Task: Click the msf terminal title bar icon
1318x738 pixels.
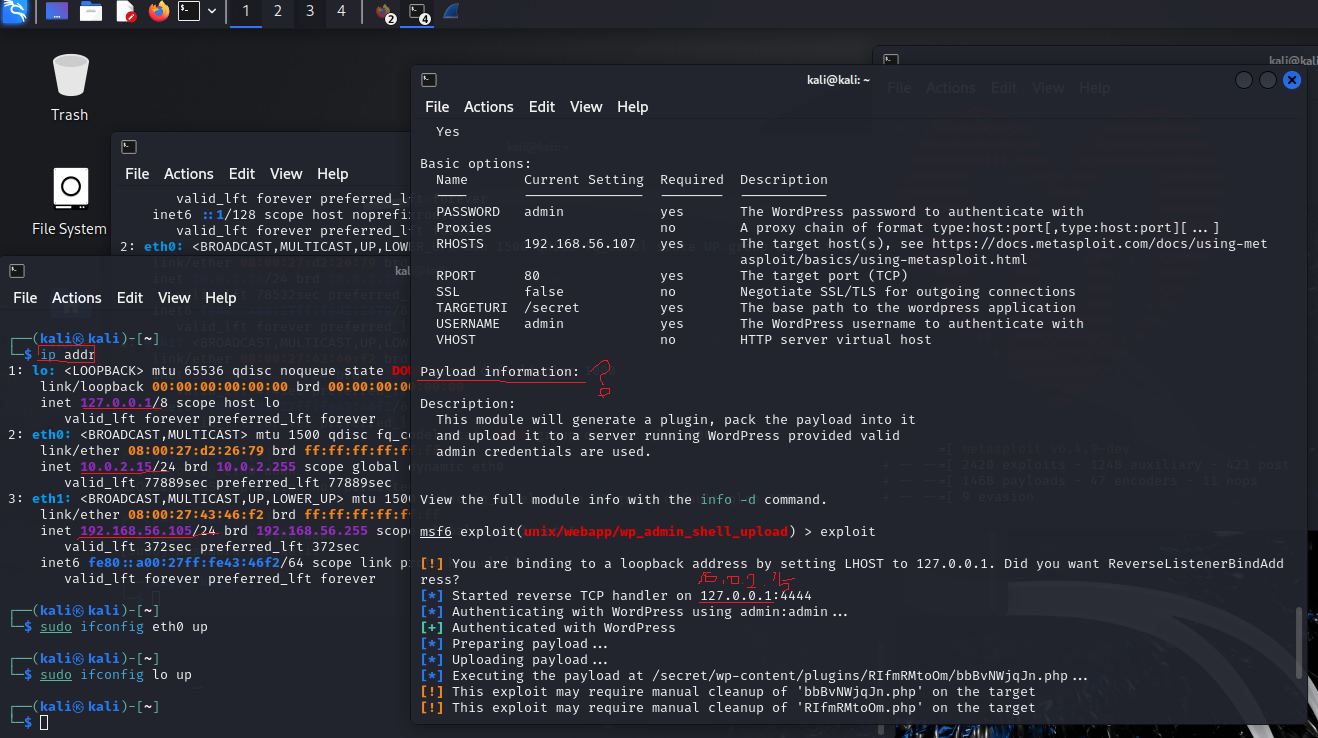Action: click(428, 80)
